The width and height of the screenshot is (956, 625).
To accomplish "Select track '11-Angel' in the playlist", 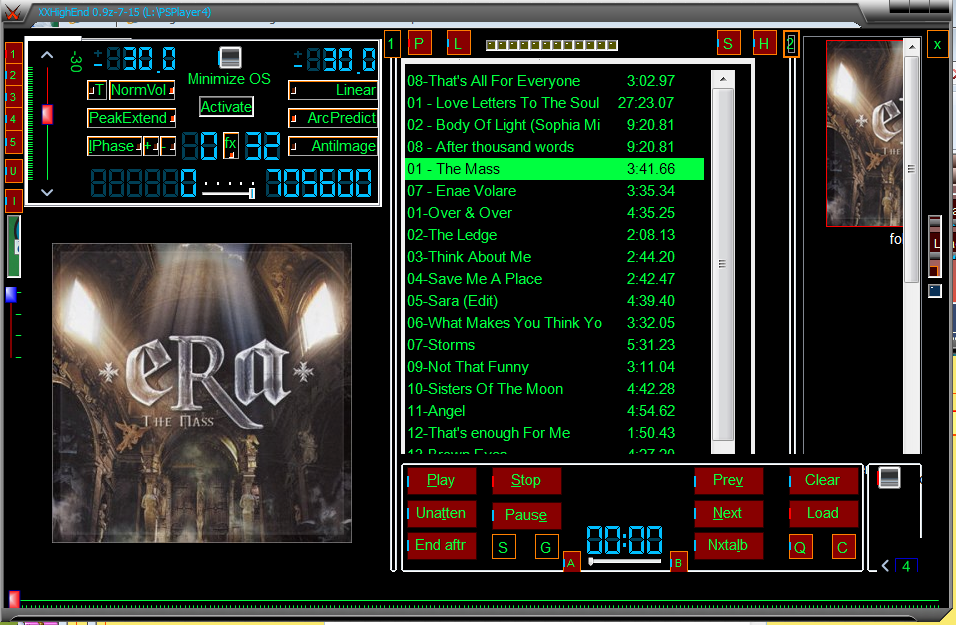I will pyautogui.click(x=554, y=411).
